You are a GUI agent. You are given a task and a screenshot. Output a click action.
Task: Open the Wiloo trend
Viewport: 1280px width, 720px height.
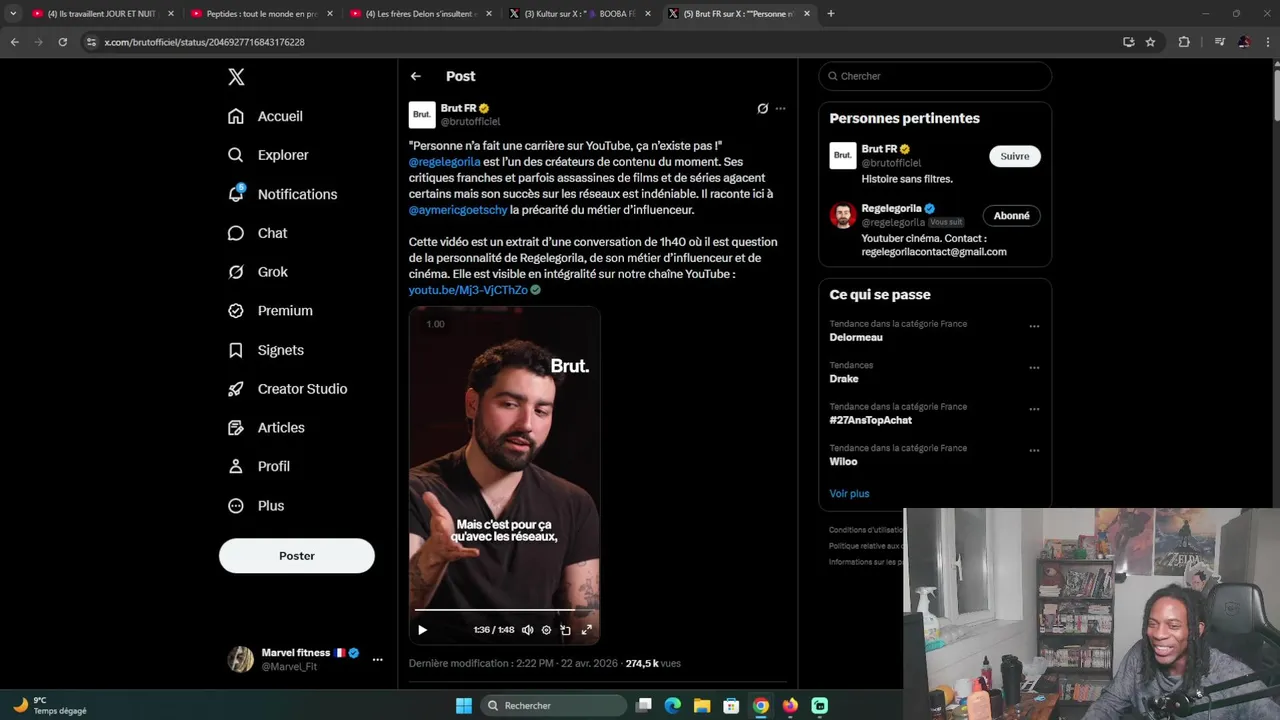[x=843, y=462]
